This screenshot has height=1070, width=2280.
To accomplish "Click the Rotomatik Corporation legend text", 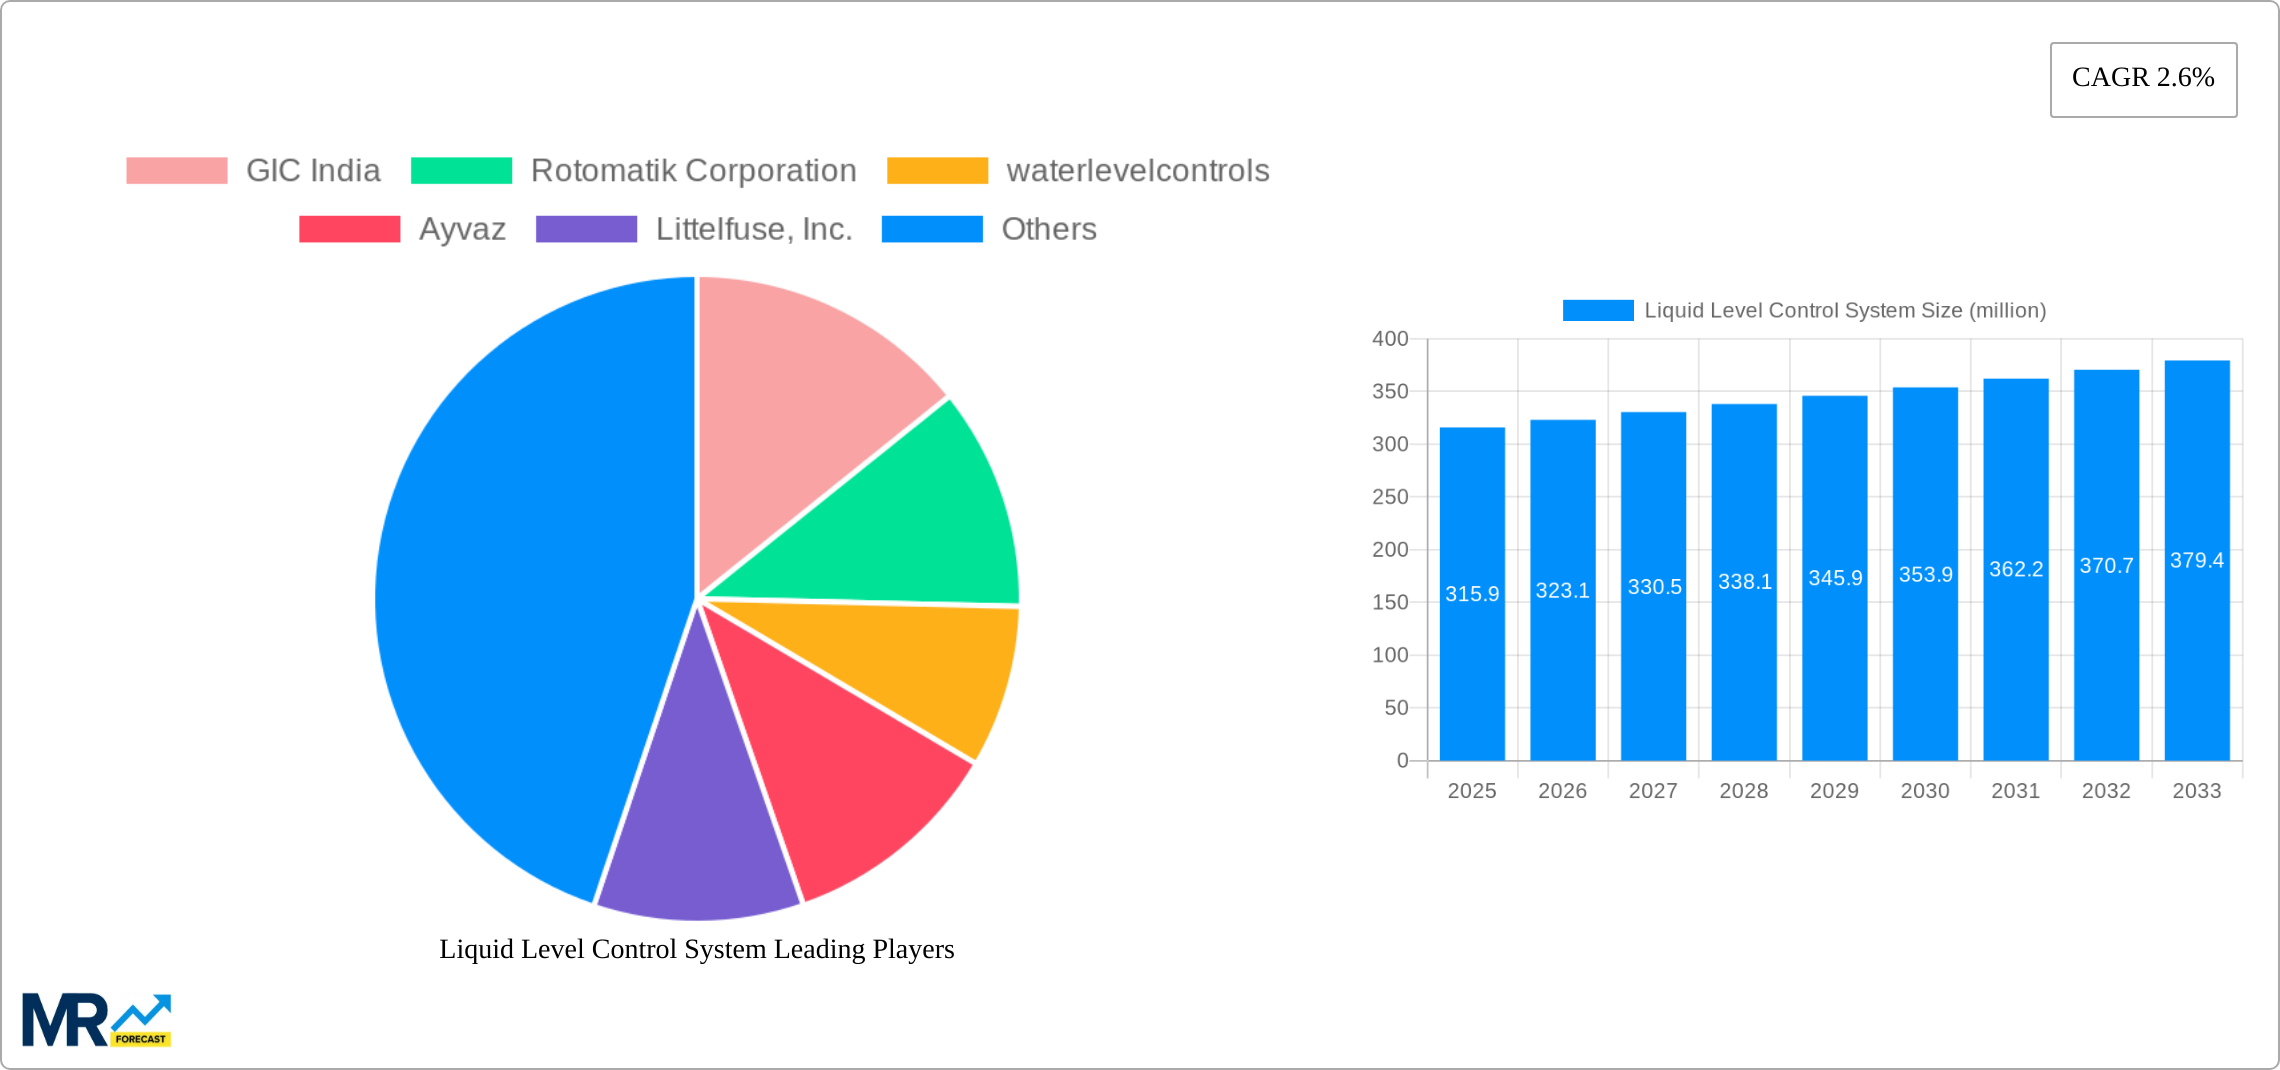I will point(694,170).
